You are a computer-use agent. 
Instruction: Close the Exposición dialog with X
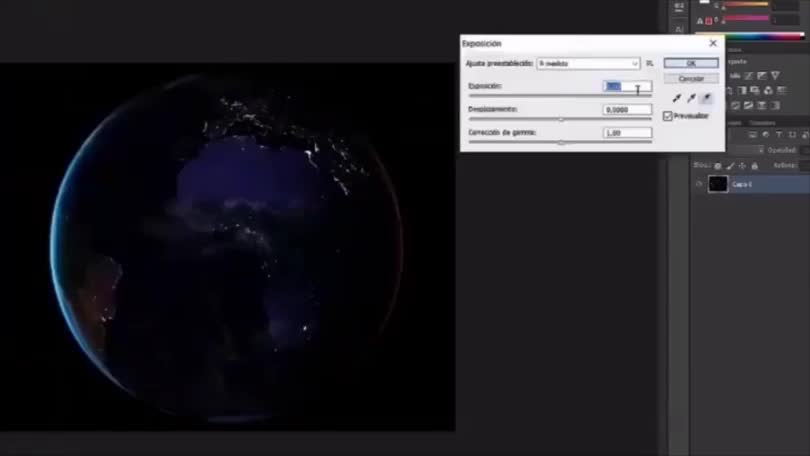713,43
